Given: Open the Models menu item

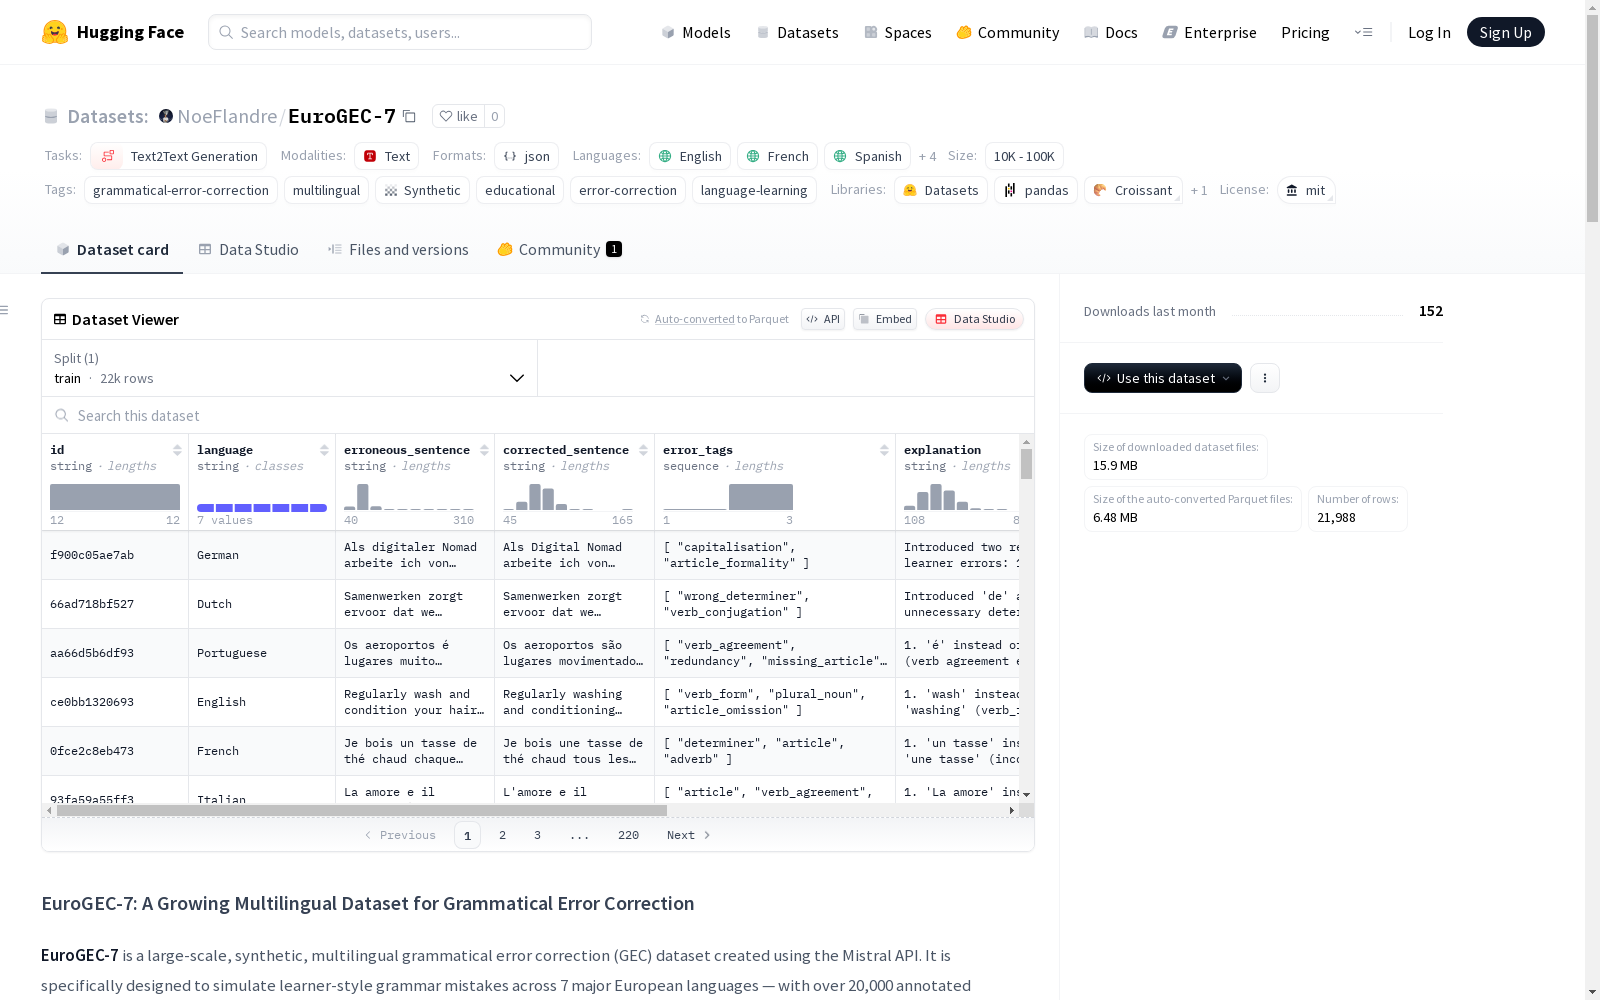Looking at the screenshot, I should [x=696, y=32].
